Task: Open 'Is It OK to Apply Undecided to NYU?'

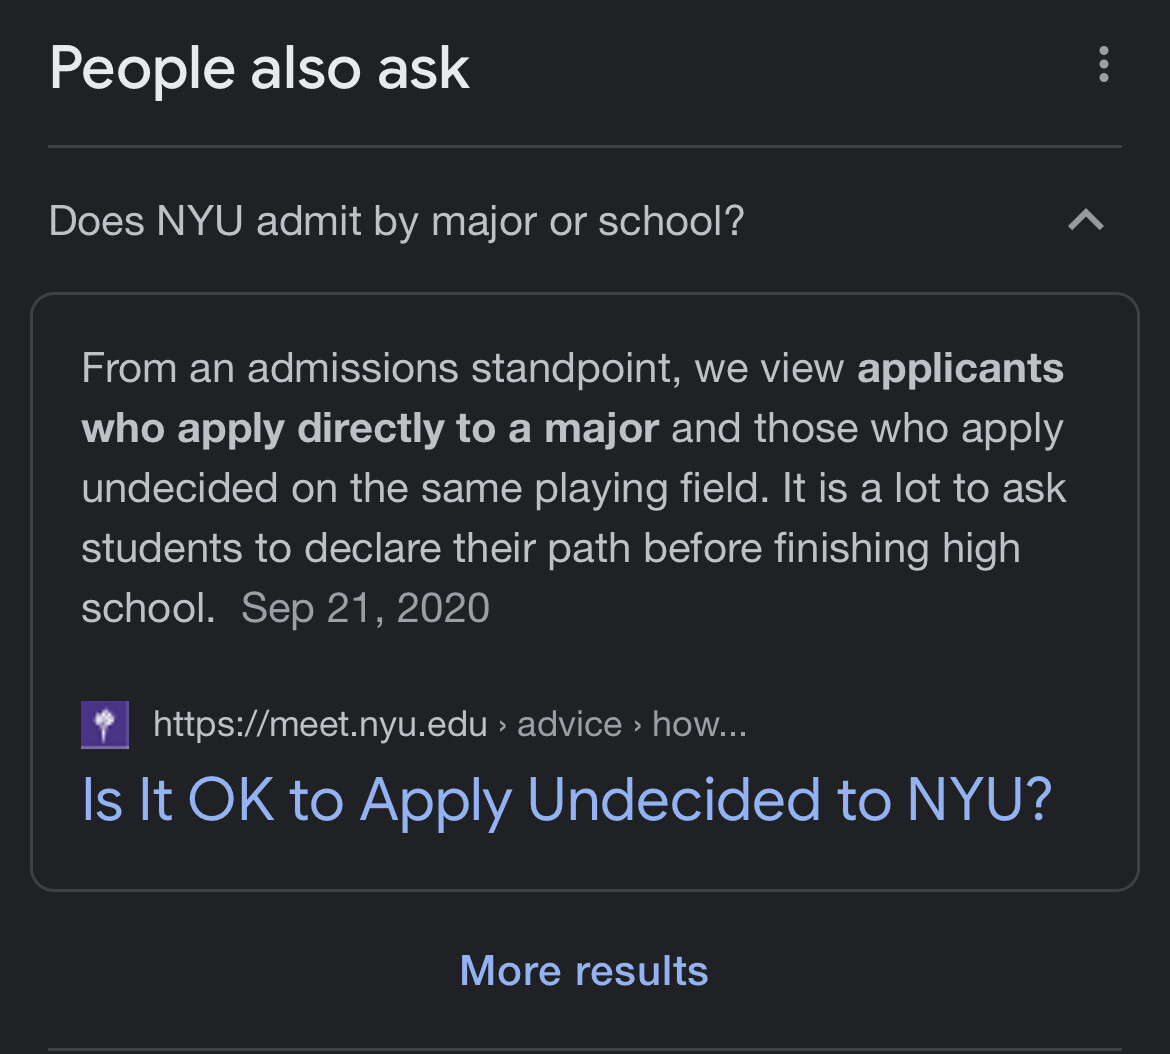Action: [566, 800]
